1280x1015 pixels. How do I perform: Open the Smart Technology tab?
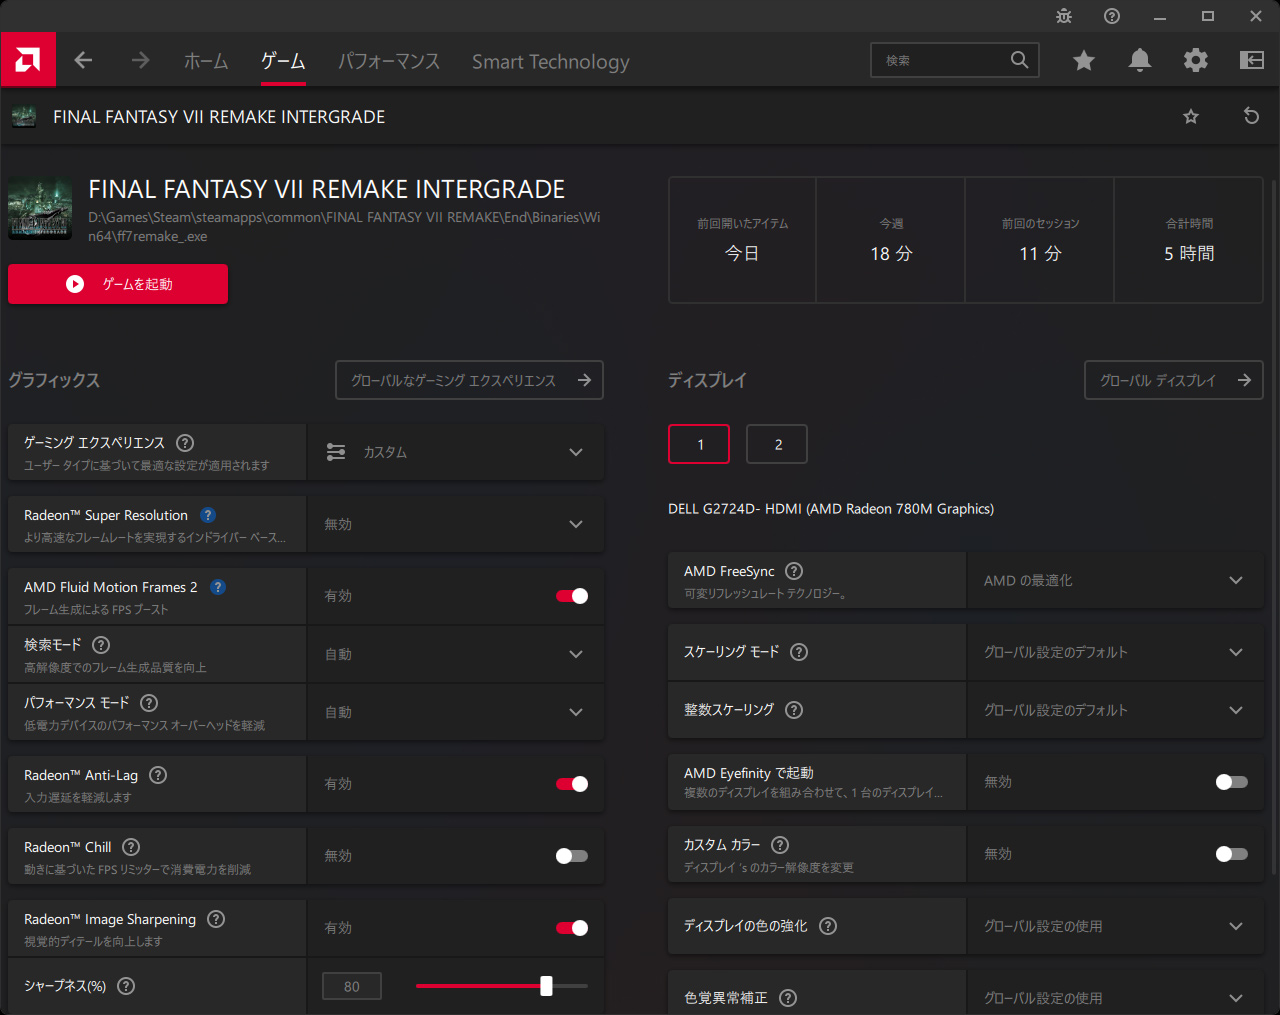point(550,61)
